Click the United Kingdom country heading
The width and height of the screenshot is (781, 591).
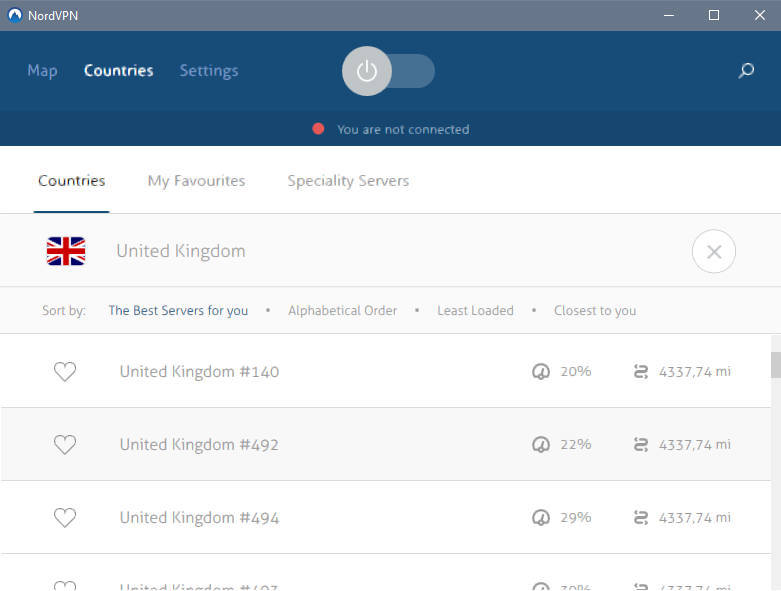point(181,251)
